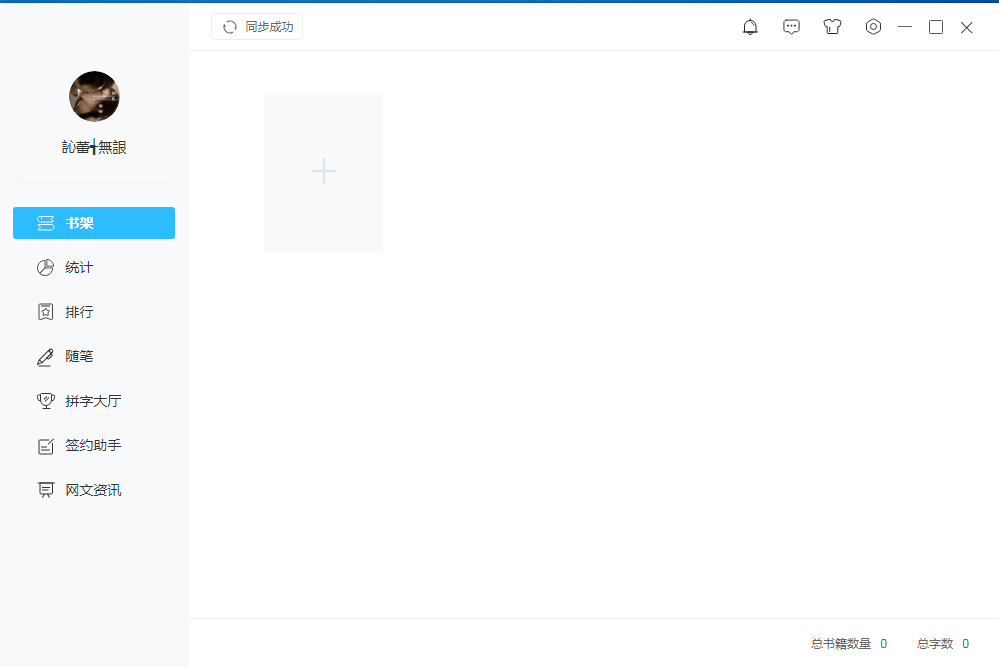Viewport: 999px width, 667px height.
Task: Open the 随笔 notes menu item
Action: (x=94, y=357)
